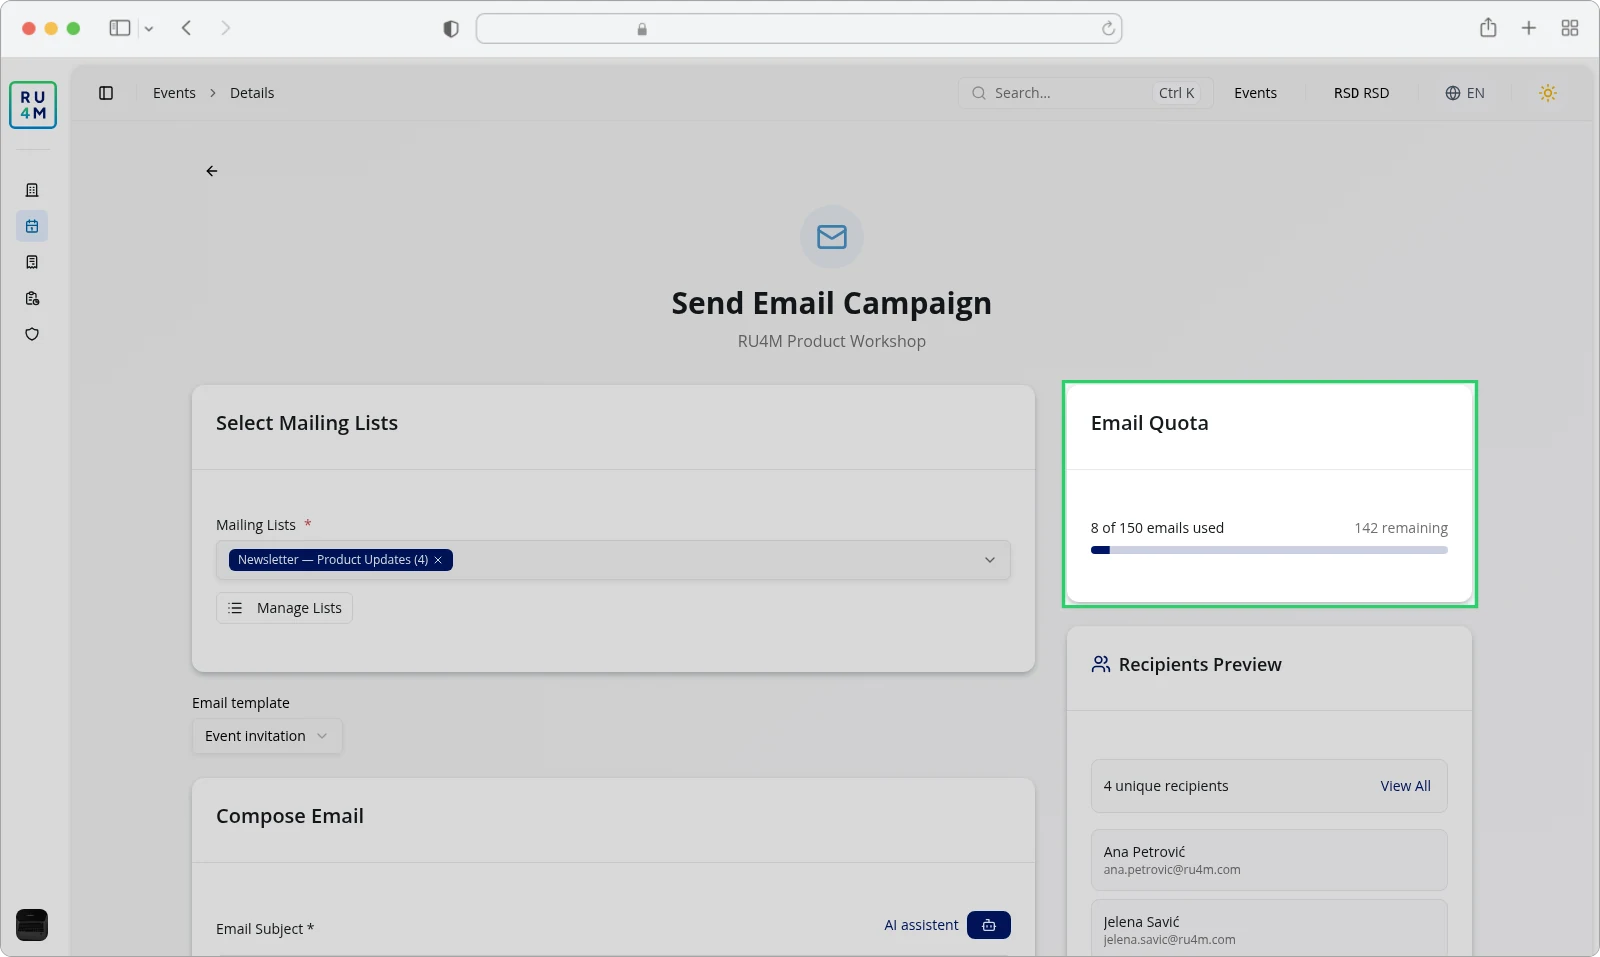Expand the browser sidebar dropdown chevron
Screen dimensions: 1600x957
click(149, 29)
